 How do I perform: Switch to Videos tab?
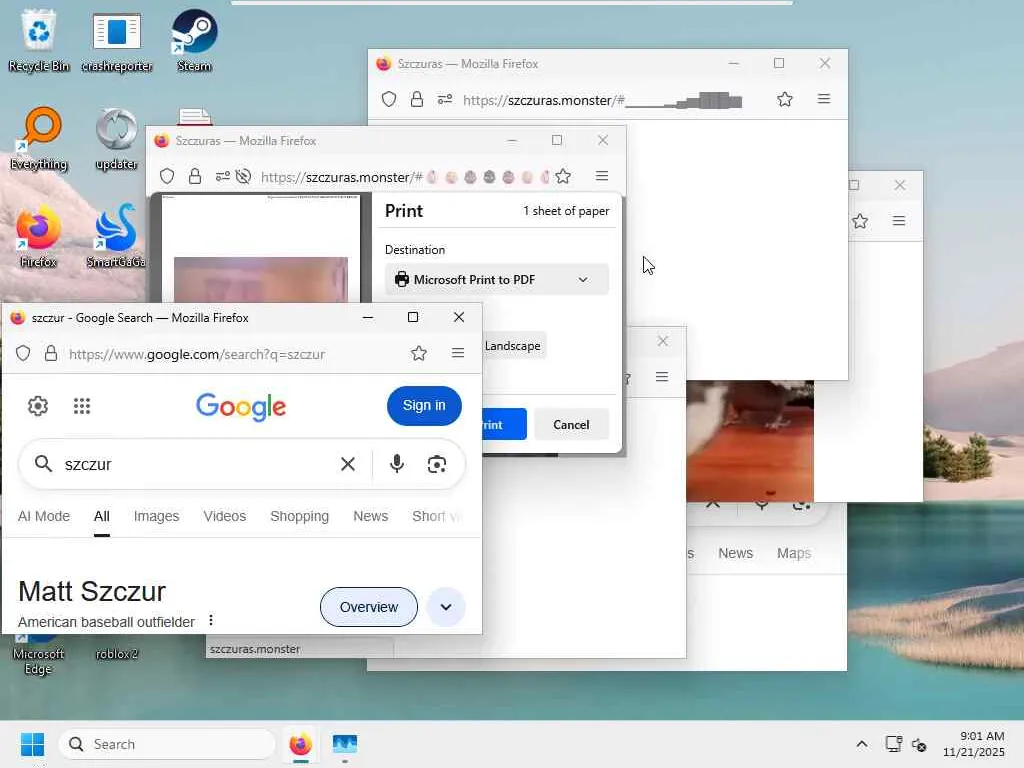[225, 516]
